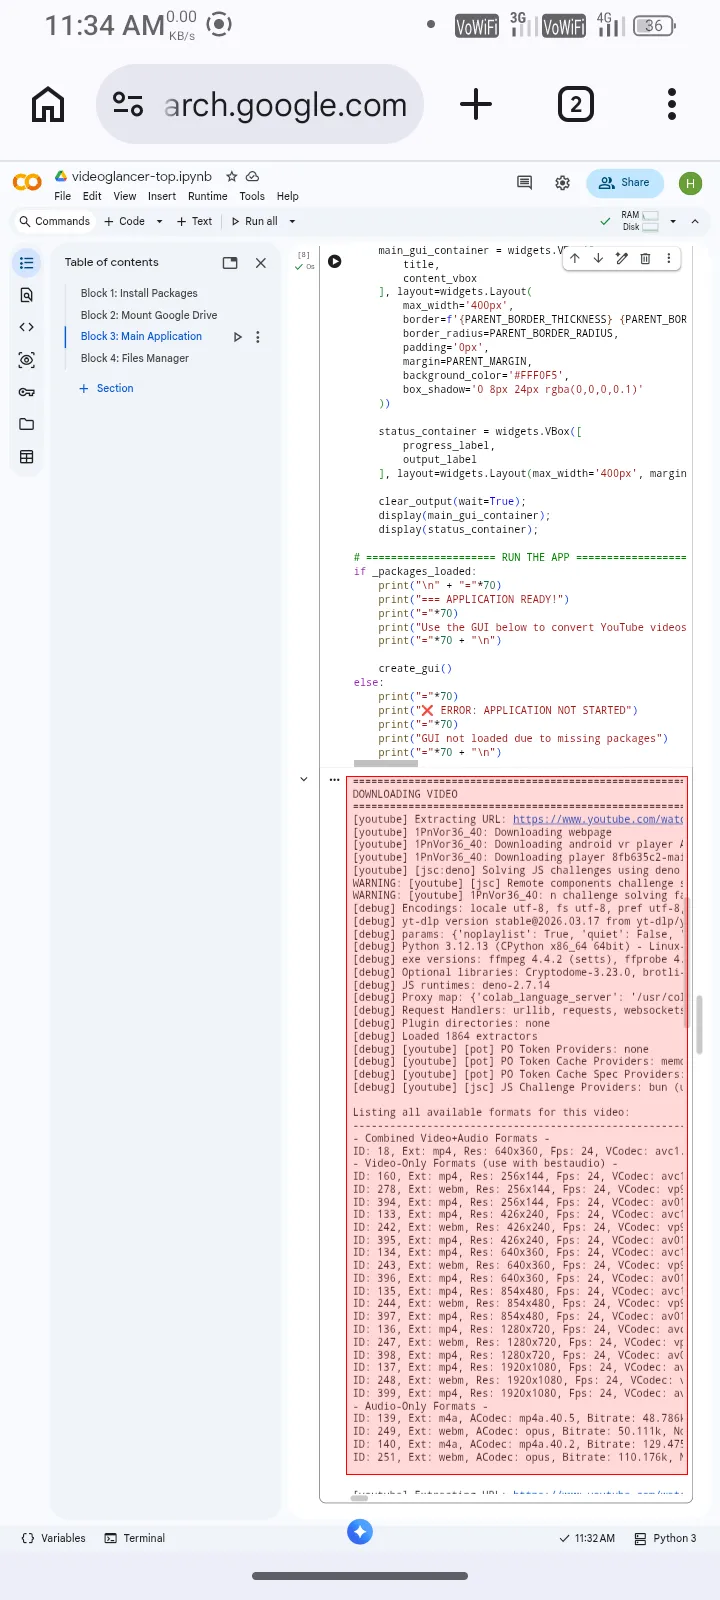Click the cloud save status icon

pos(253,176)
